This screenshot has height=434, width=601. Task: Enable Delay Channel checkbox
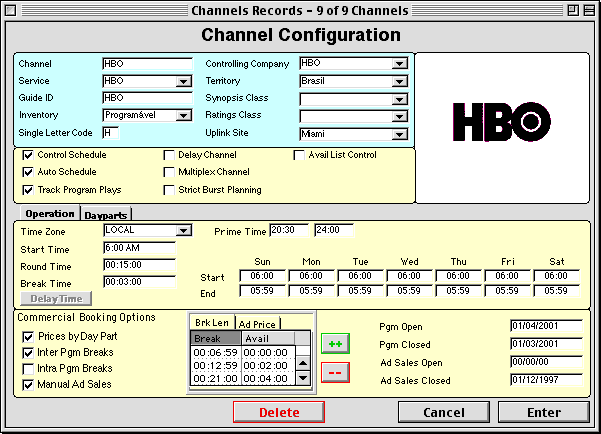(x=169, y=155)
